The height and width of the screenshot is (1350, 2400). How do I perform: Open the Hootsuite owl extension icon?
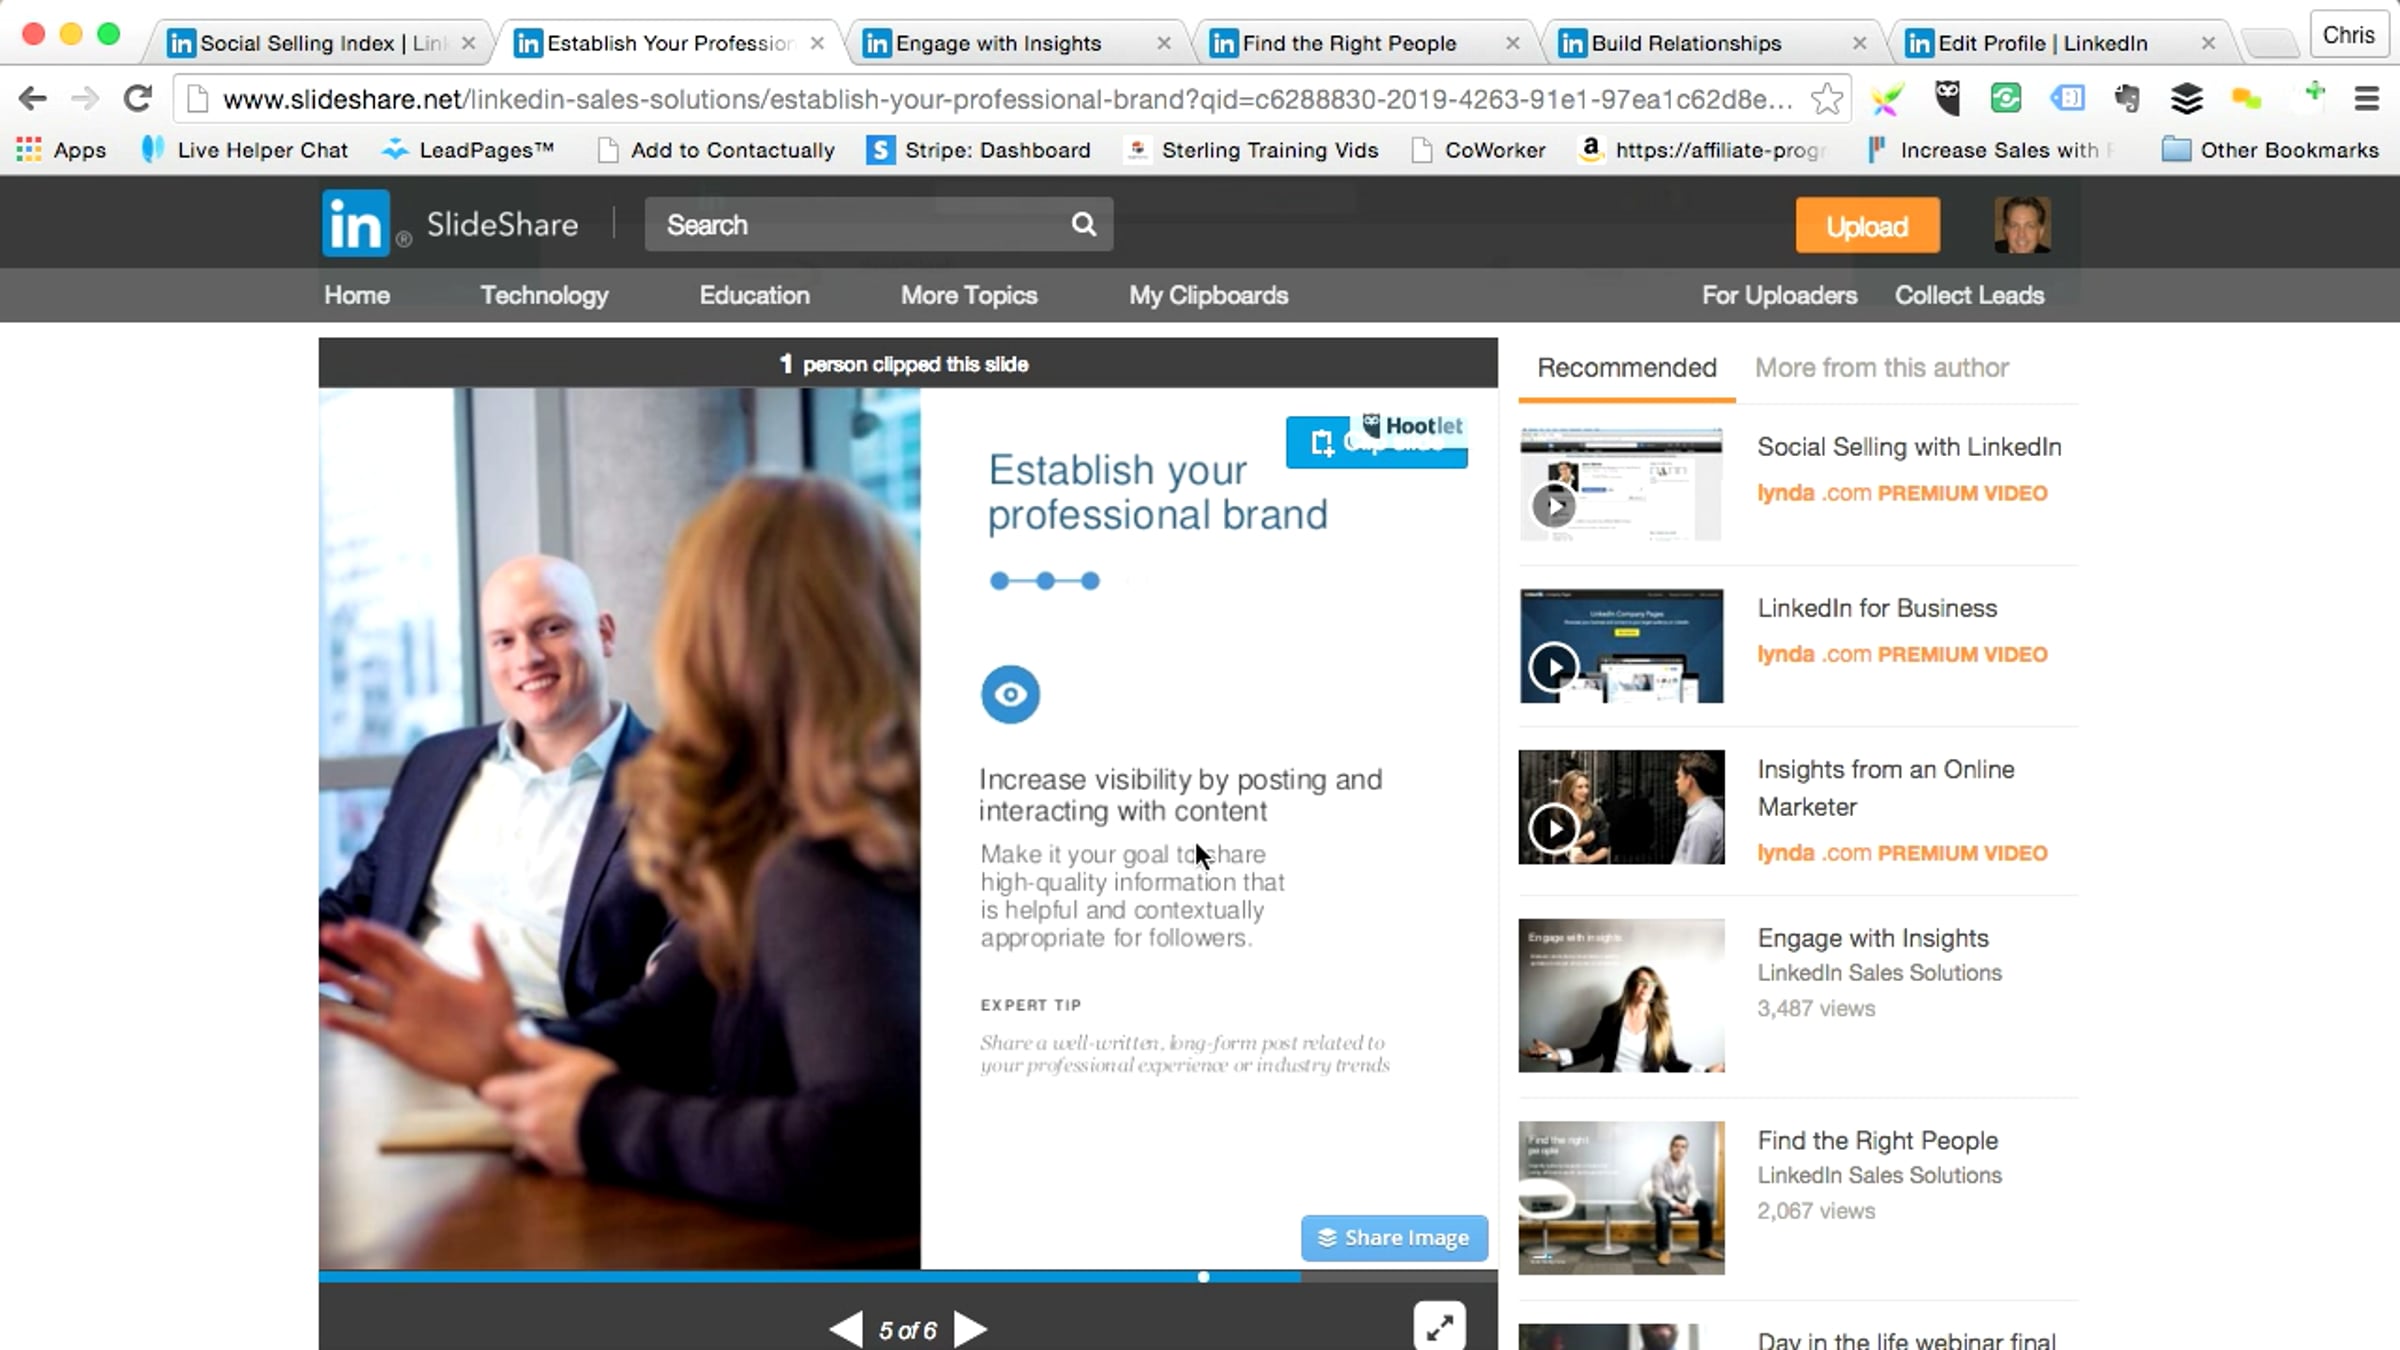point(1946,98)
